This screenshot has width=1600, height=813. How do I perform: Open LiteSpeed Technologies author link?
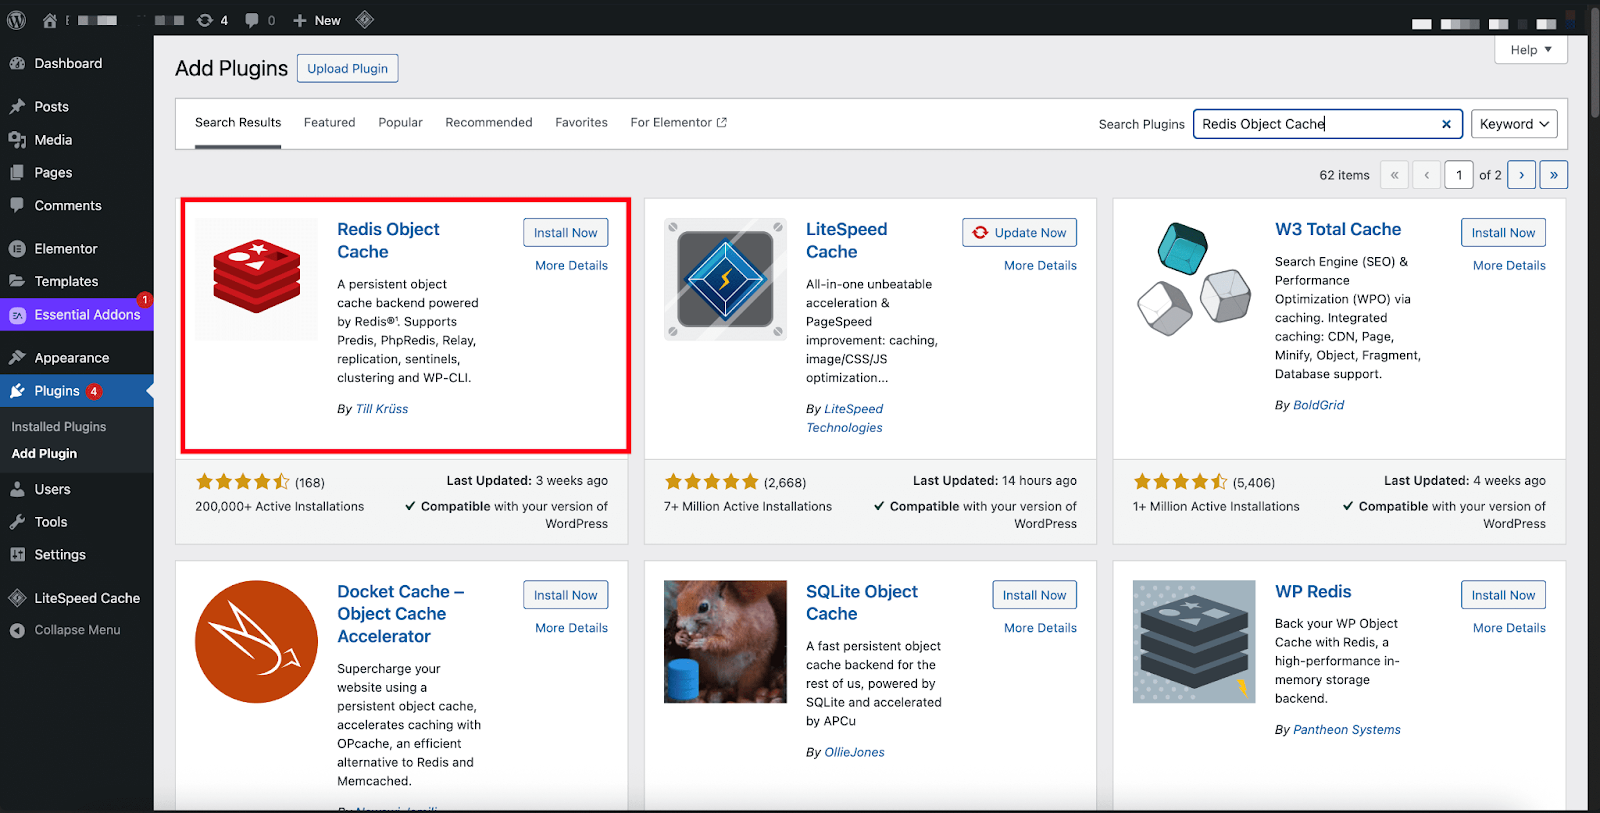click(845, 418)
